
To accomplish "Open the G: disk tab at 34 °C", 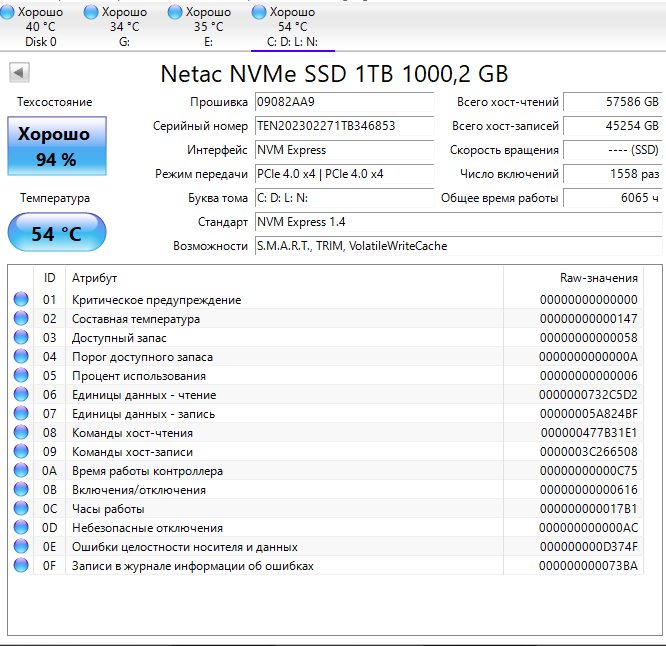I will (x=124, y=27).
